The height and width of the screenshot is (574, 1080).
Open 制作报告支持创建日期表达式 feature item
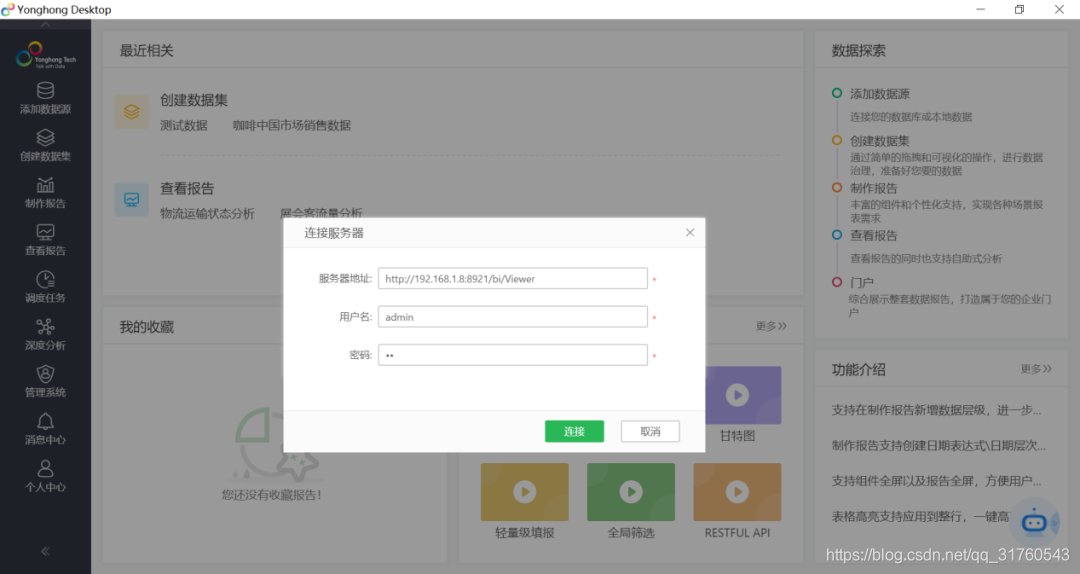click(x=938, y=446)
